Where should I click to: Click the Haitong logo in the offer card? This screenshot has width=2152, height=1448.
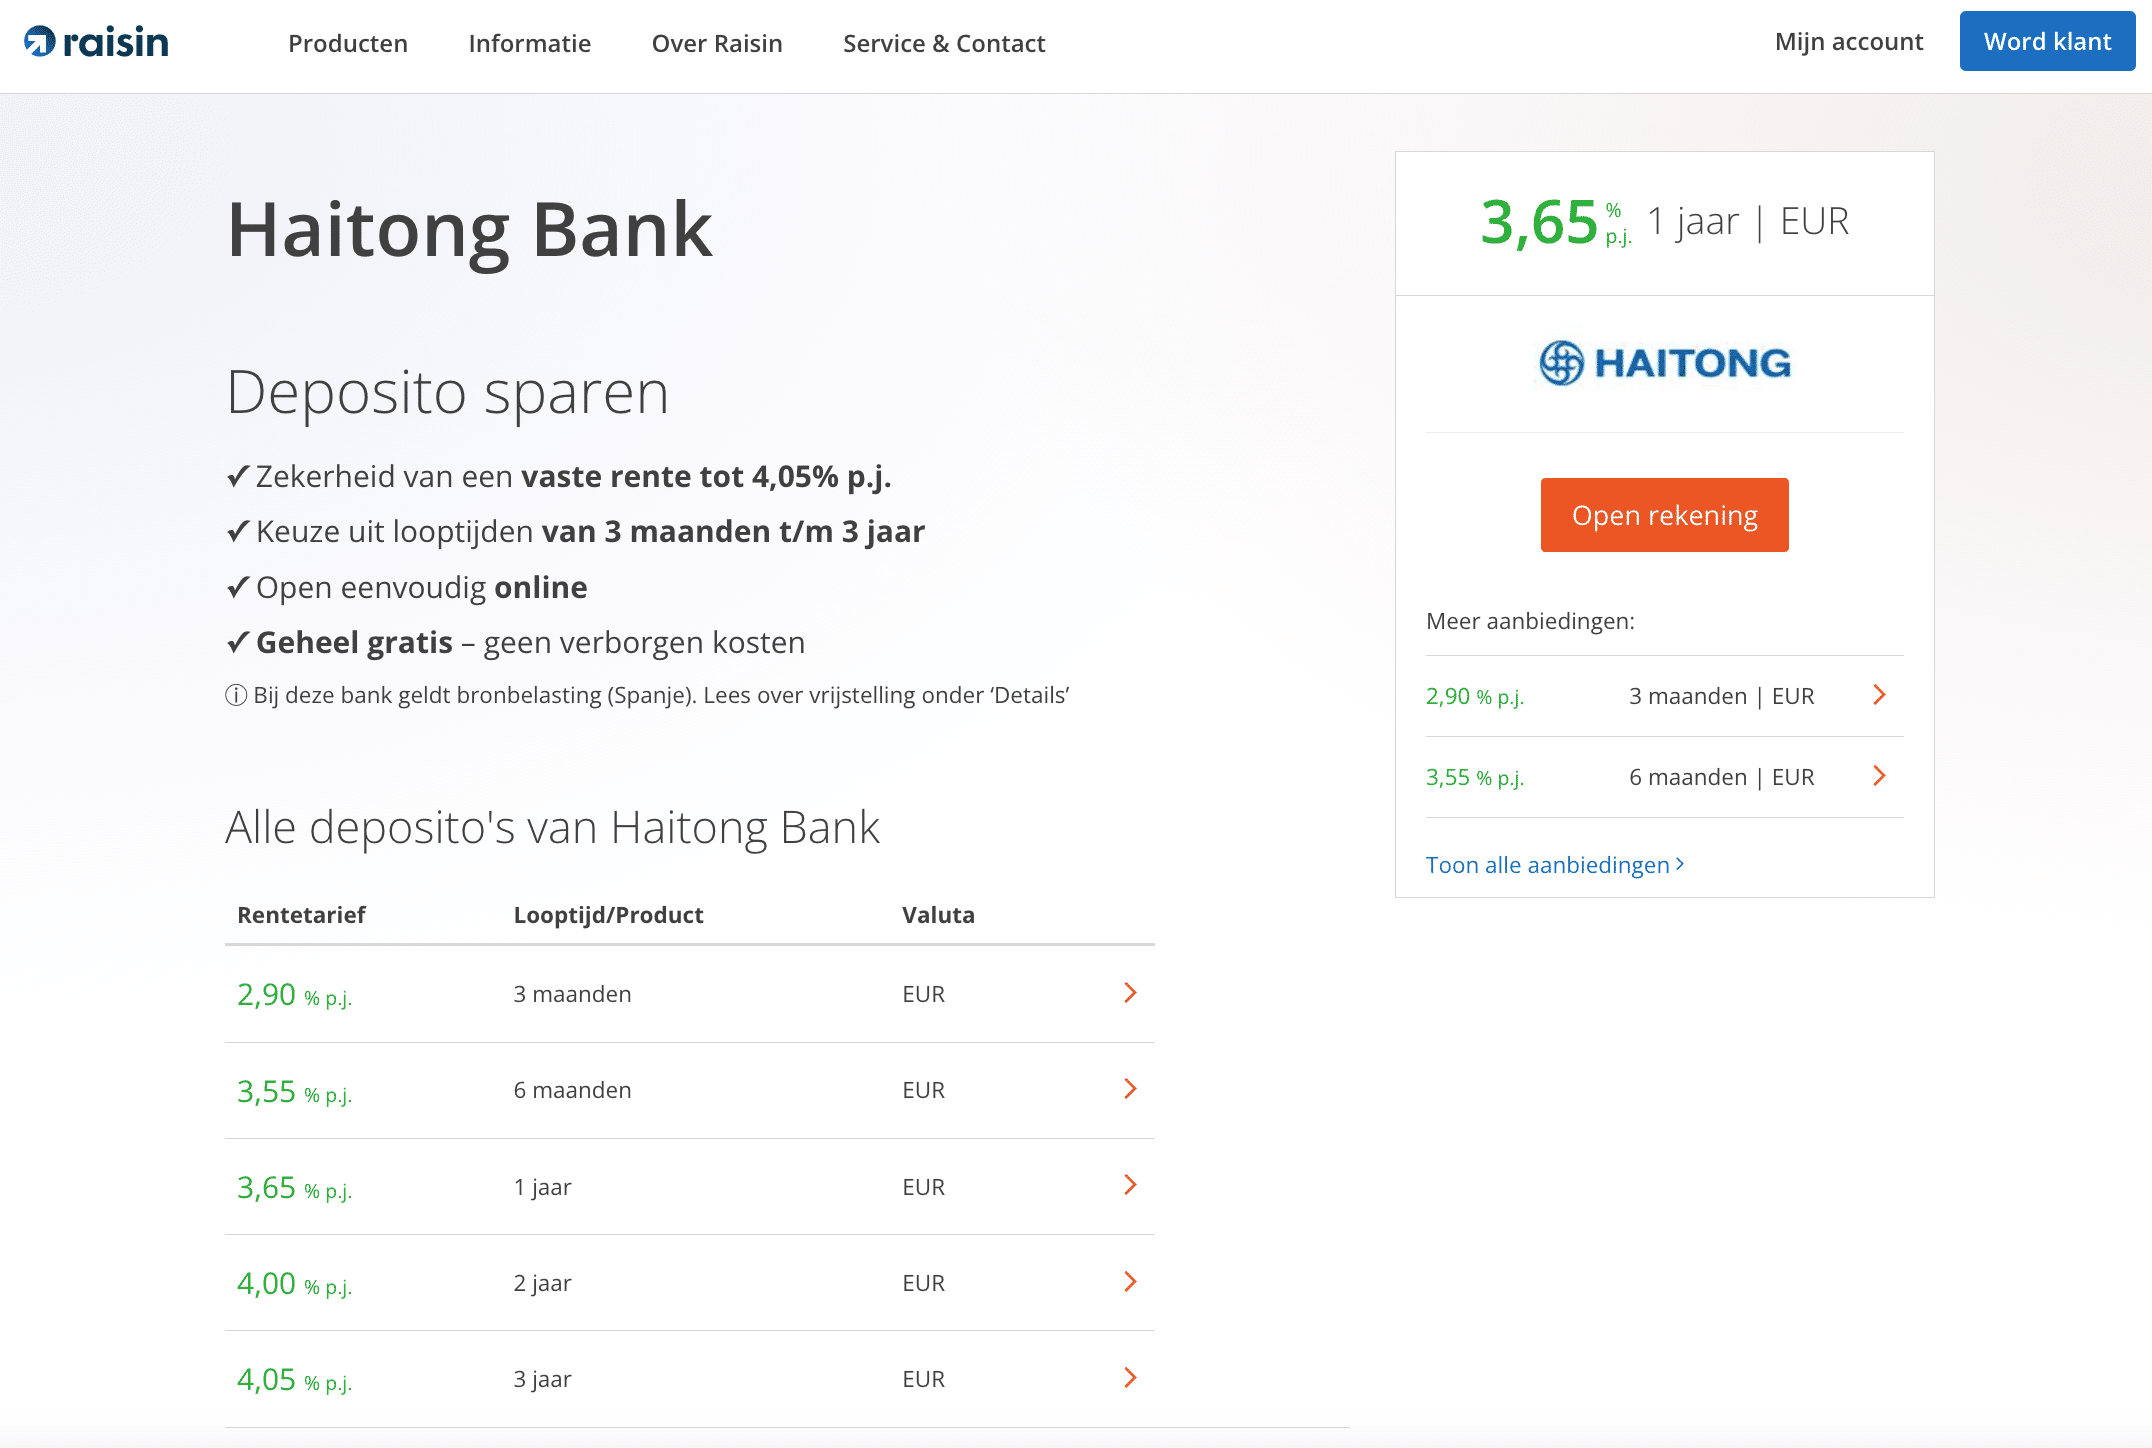1664,363
